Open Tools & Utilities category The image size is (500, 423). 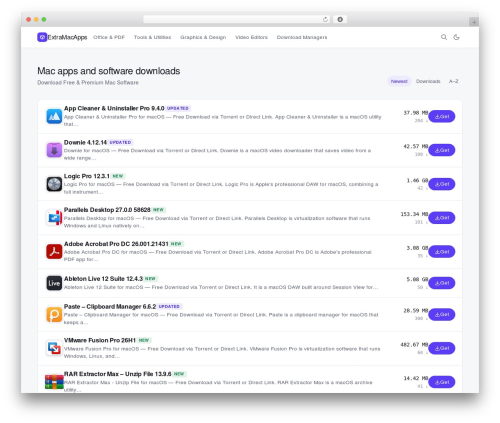click(152, 37)
